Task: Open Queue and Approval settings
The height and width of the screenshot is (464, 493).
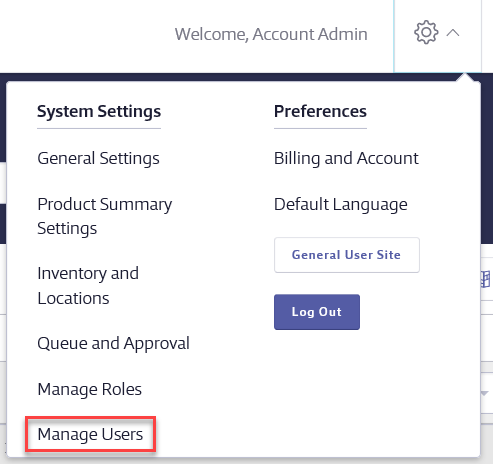Action: point(113,344)
